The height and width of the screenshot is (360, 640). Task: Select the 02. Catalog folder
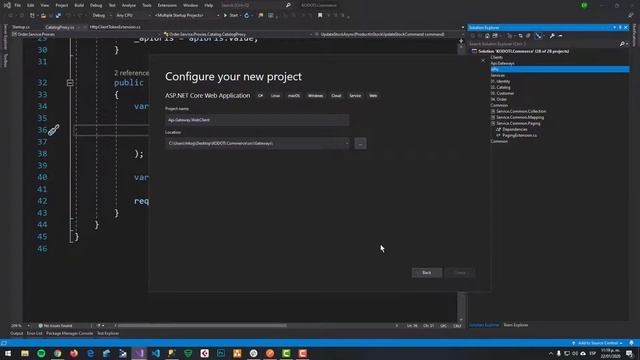[x=500, y=87]
